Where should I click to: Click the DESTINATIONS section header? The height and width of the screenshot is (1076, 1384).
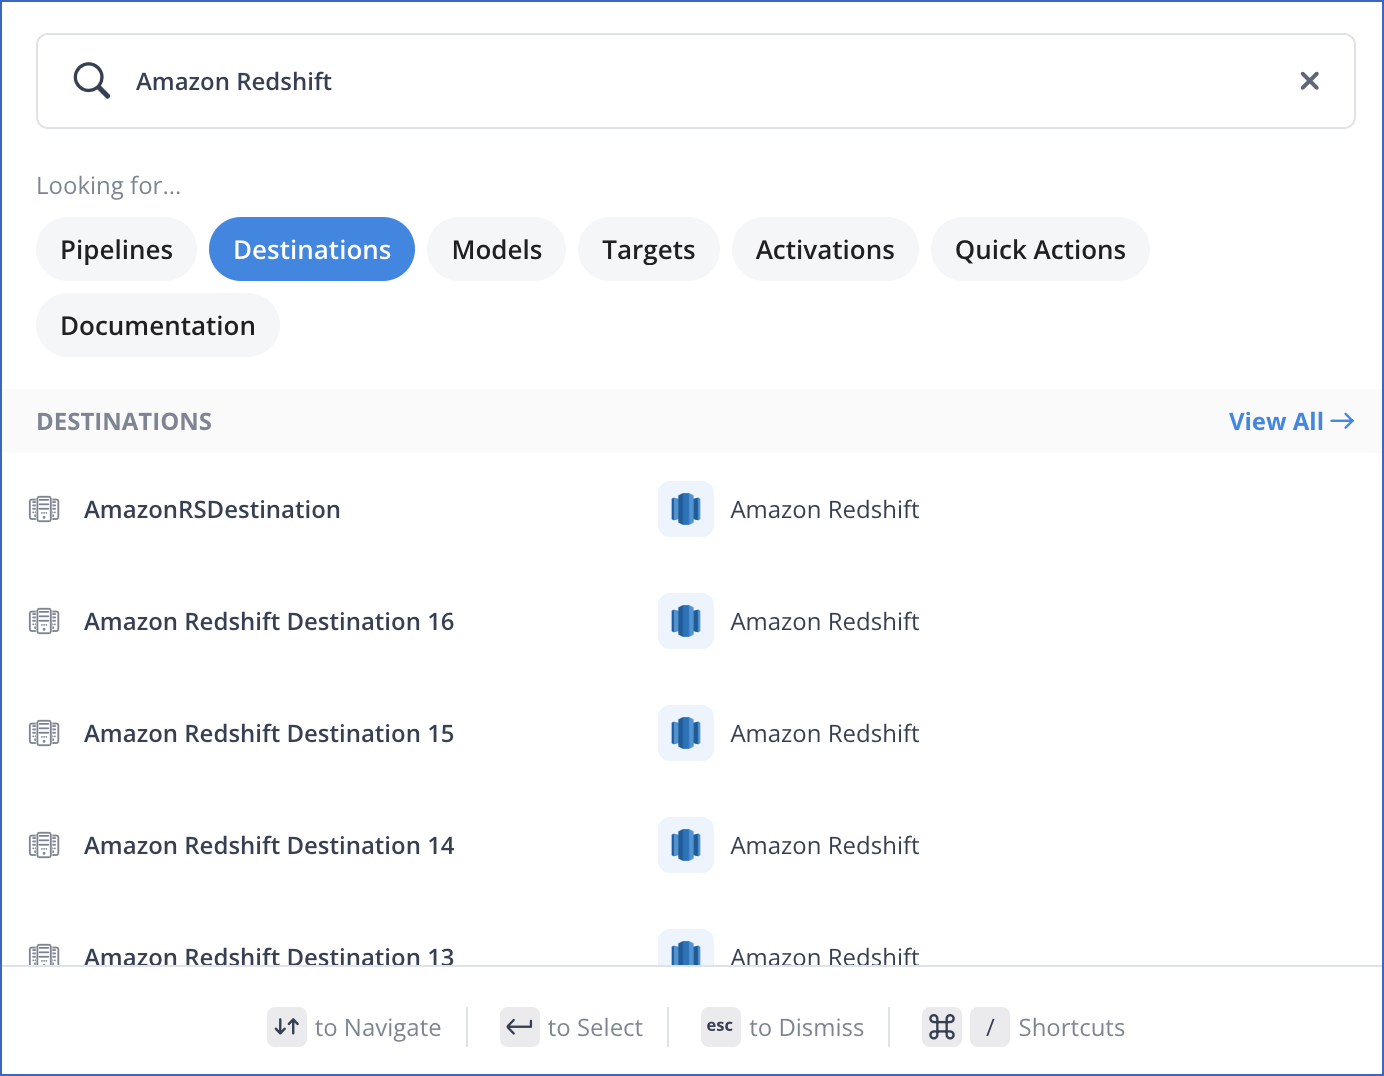(x=124, y=421)
